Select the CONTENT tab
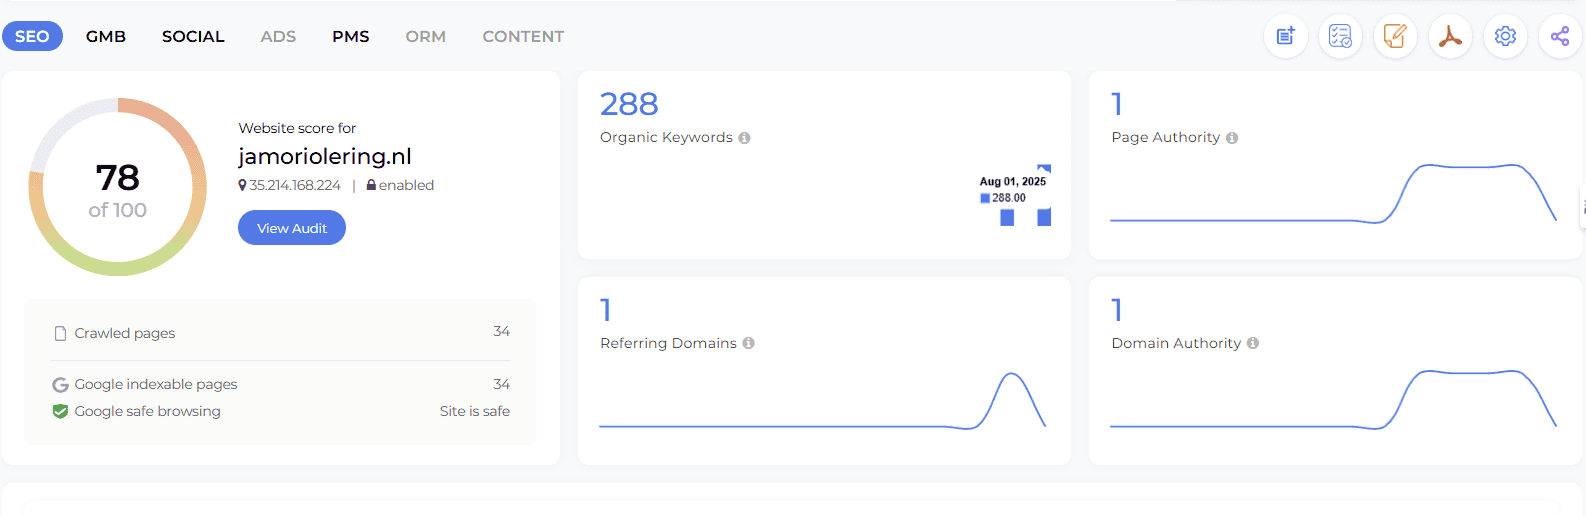Screen dimensions: 1586x515 (523, 37)
